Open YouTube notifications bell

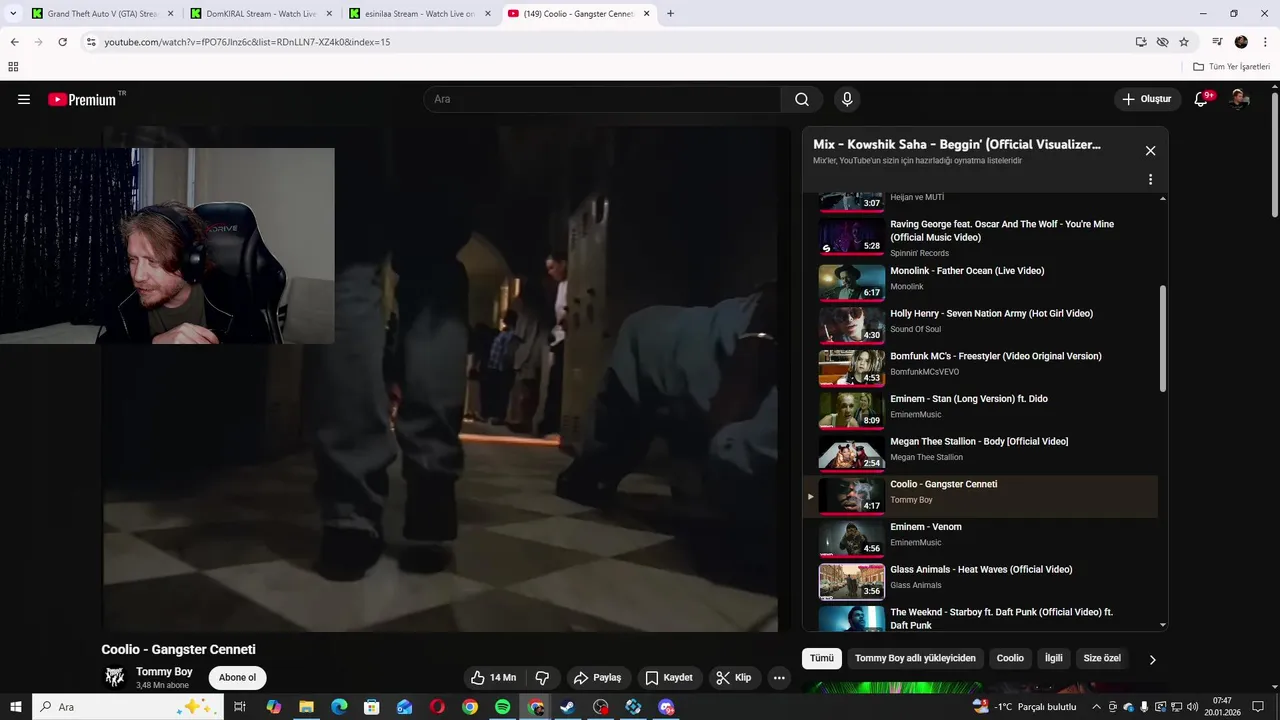(1202, 99)
